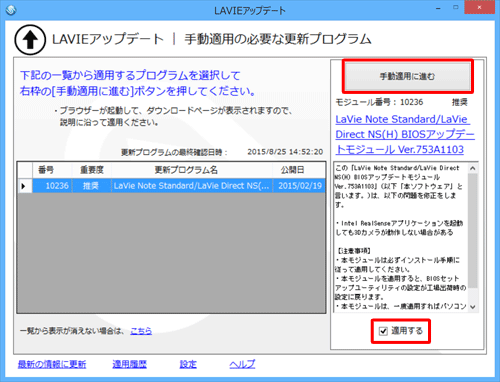
Task: Click the last checked time 2015/8/25 14:52:20
Action: [x=285, y=152]
